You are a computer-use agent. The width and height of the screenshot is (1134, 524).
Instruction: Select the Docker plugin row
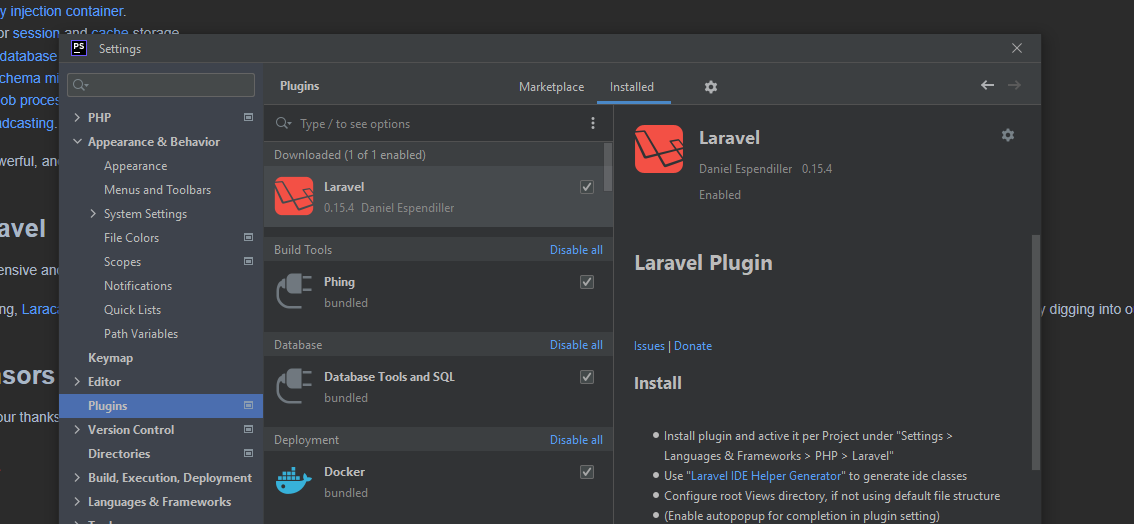438,482
